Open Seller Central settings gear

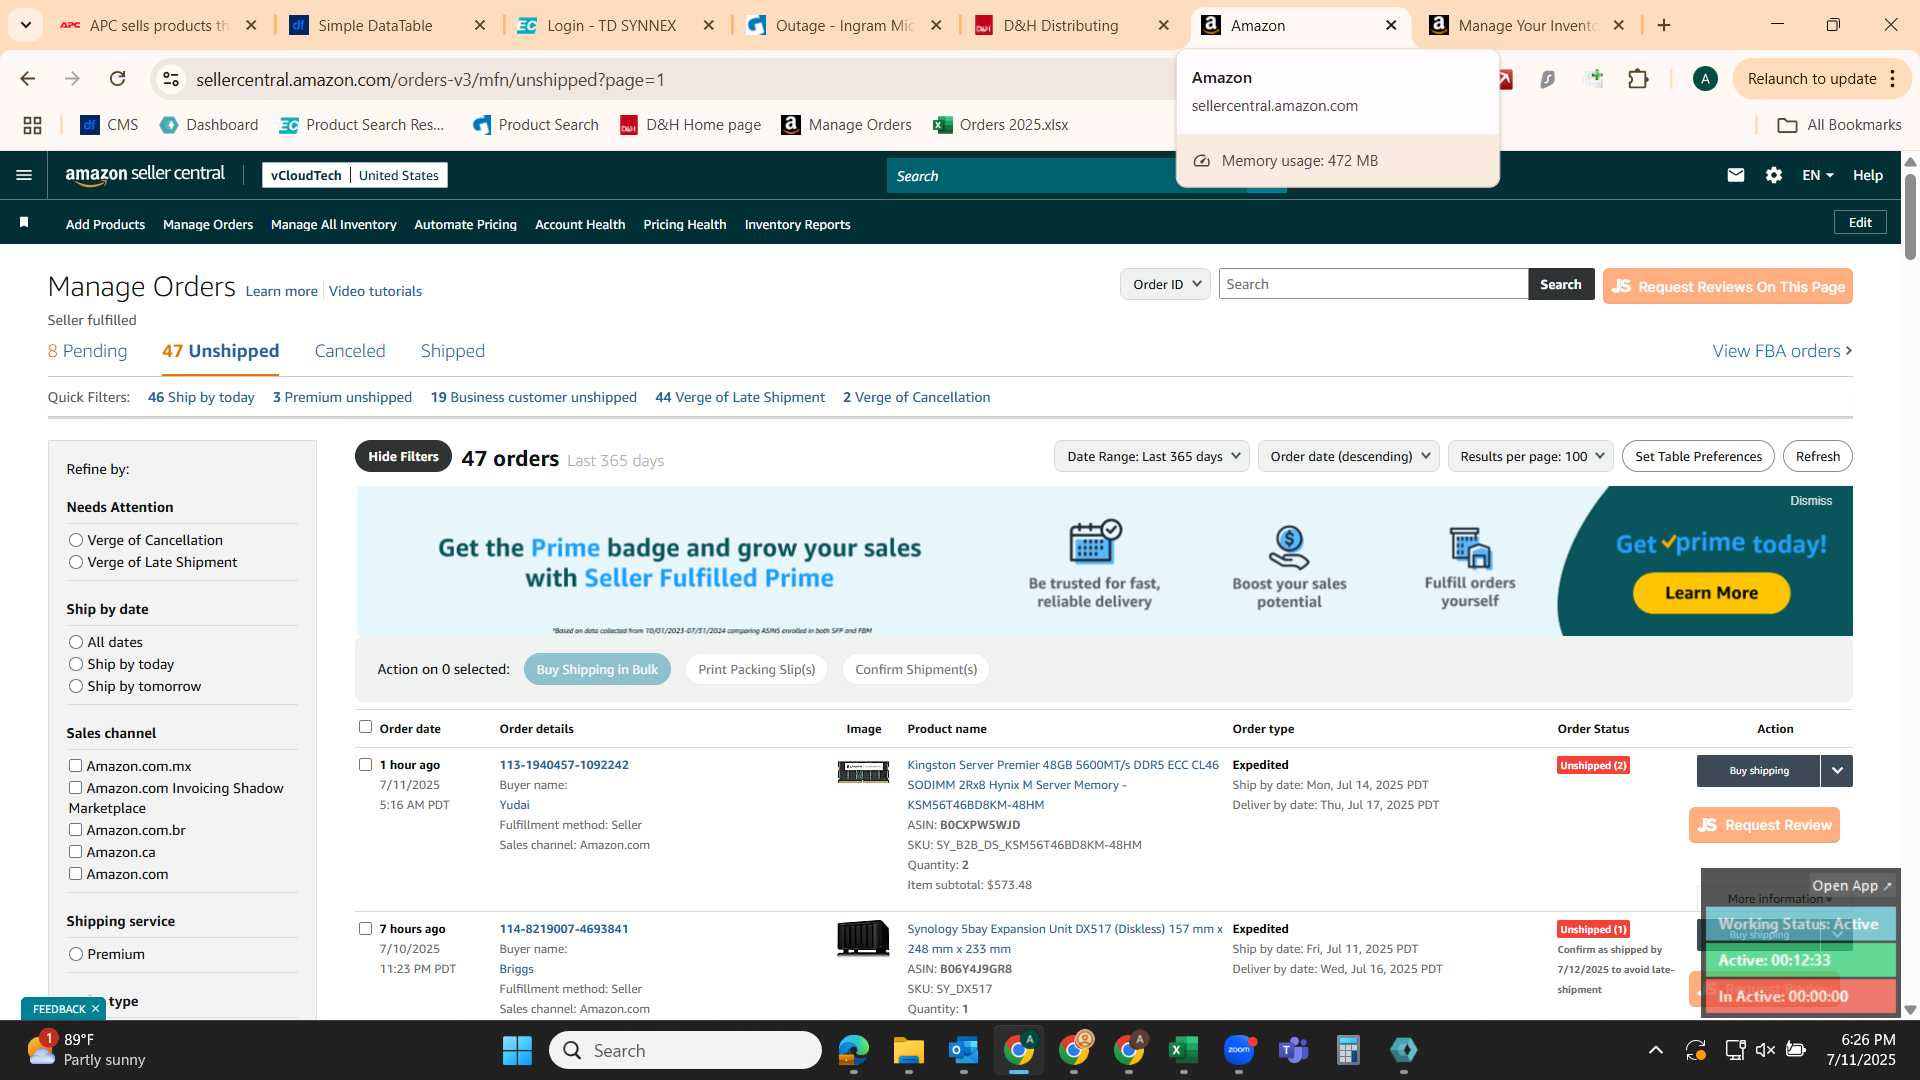(x=1774, y=175)
